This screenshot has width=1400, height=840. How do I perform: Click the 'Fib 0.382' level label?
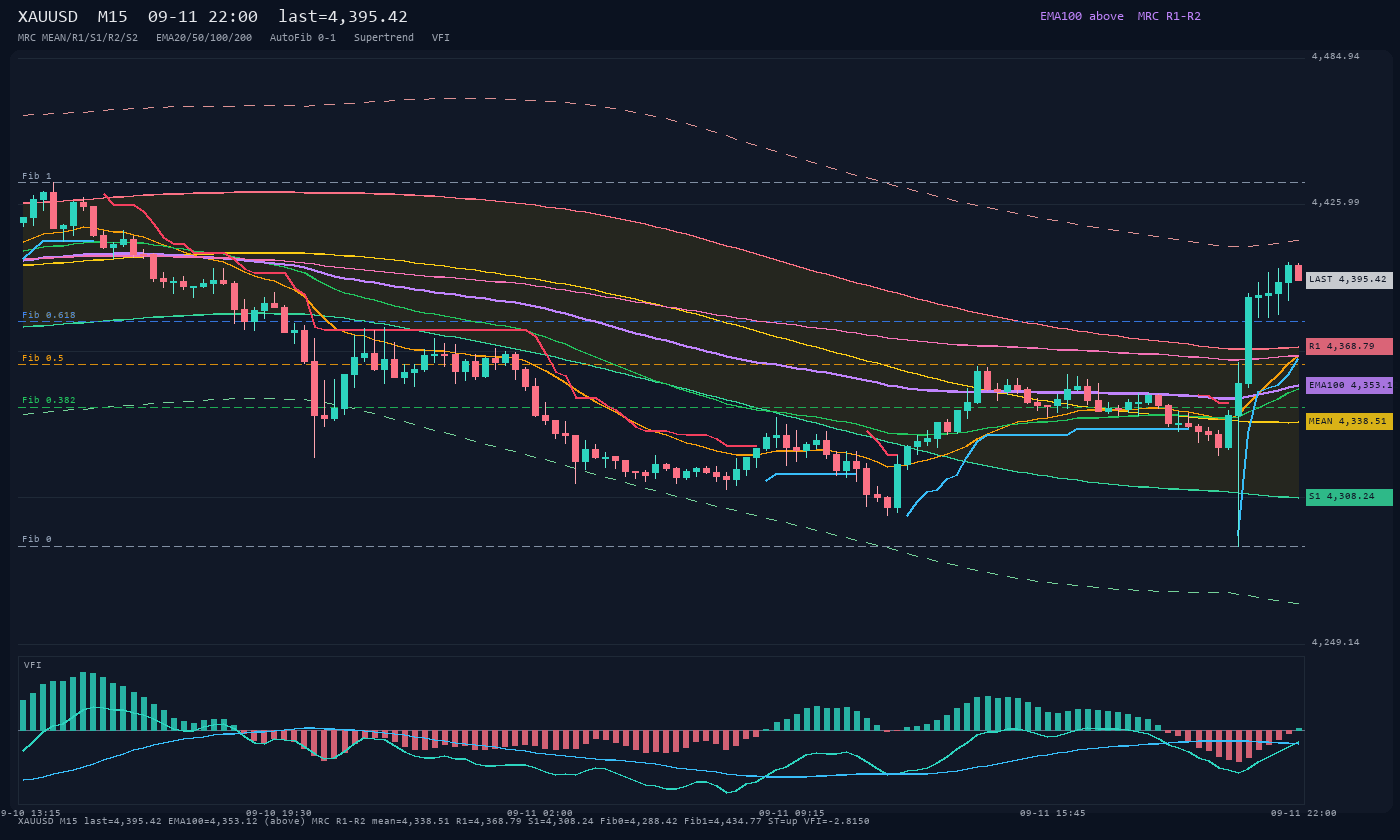(x=49, y=400)
